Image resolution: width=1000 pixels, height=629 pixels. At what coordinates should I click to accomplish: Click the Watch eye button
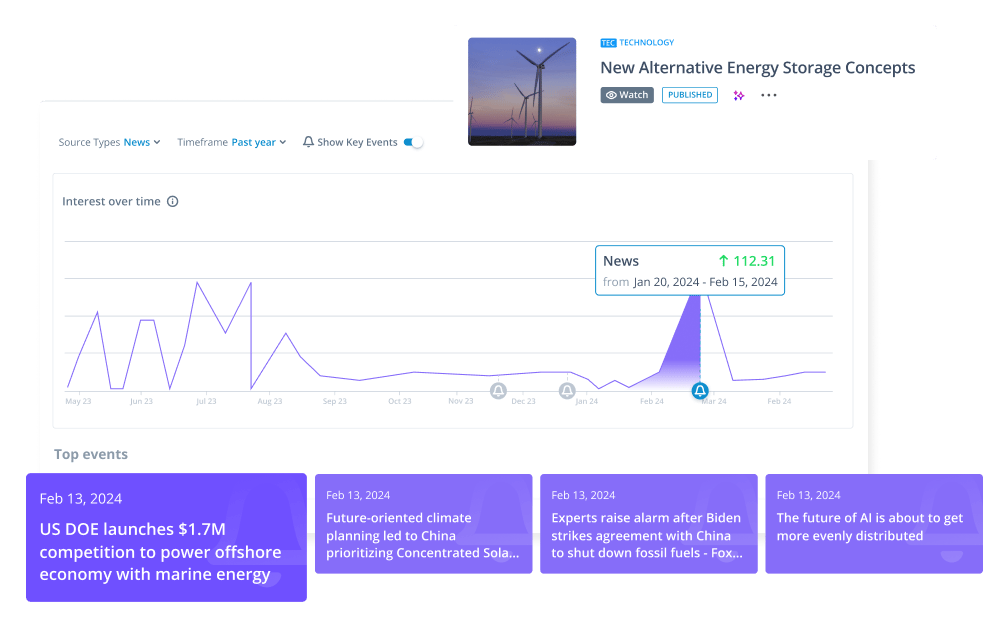(x=627, y=95)
